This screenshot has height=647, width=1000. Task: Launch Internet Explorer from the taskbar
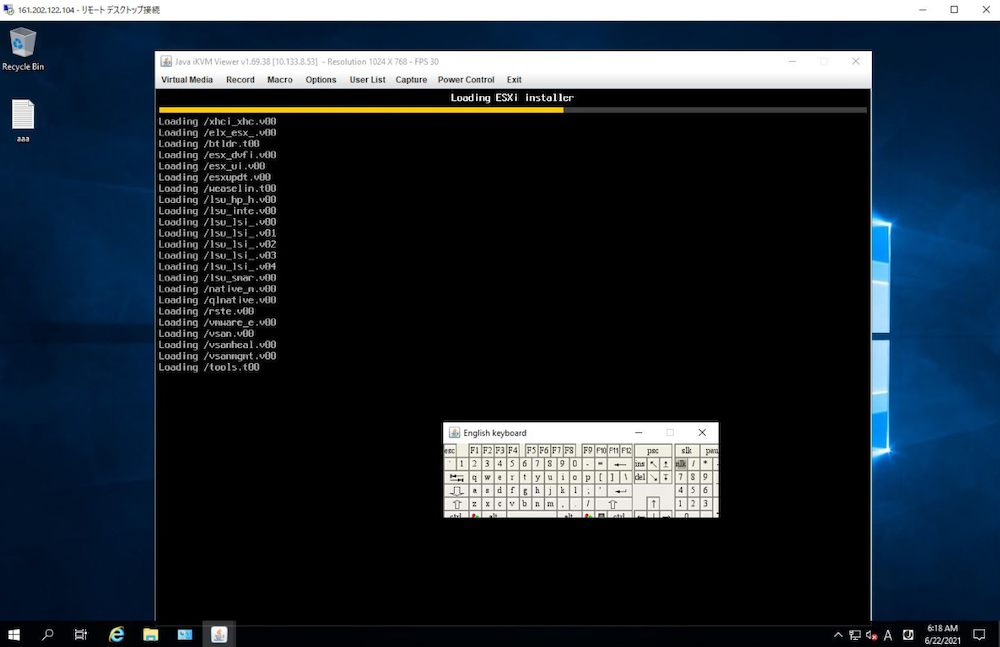click(116, 634)
